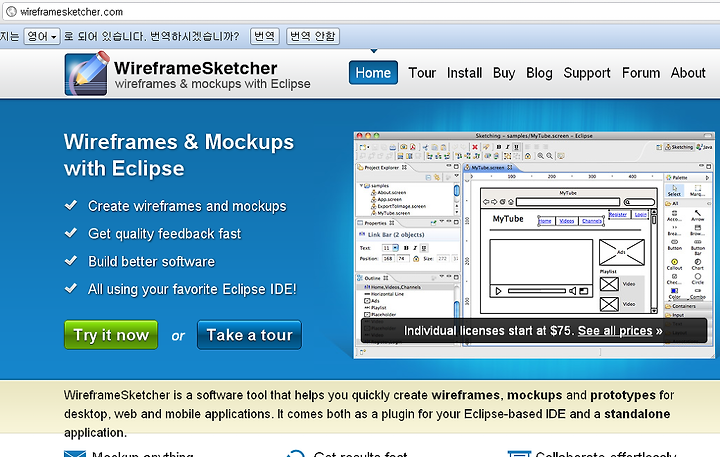Open the Support page
Screen dimensions: 720x457
pyautogui.click(x=587, y=73)
